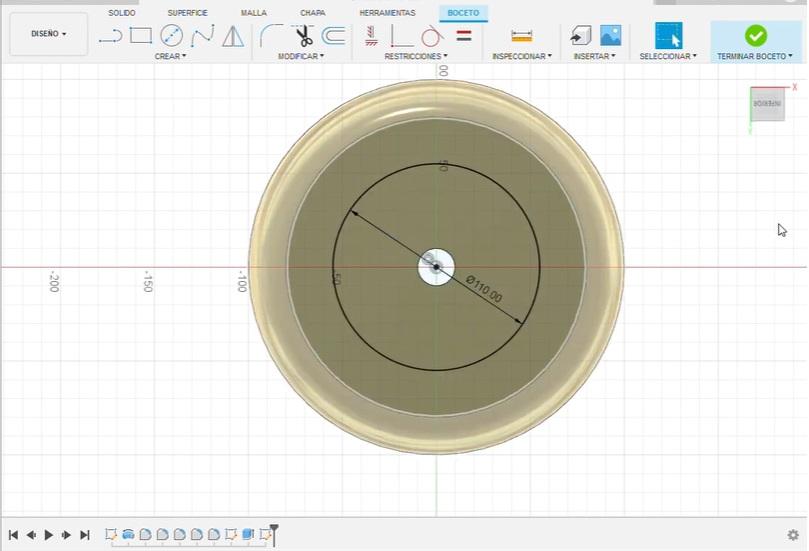Switch to the CHAPA tab

click(x=313, y=13)
